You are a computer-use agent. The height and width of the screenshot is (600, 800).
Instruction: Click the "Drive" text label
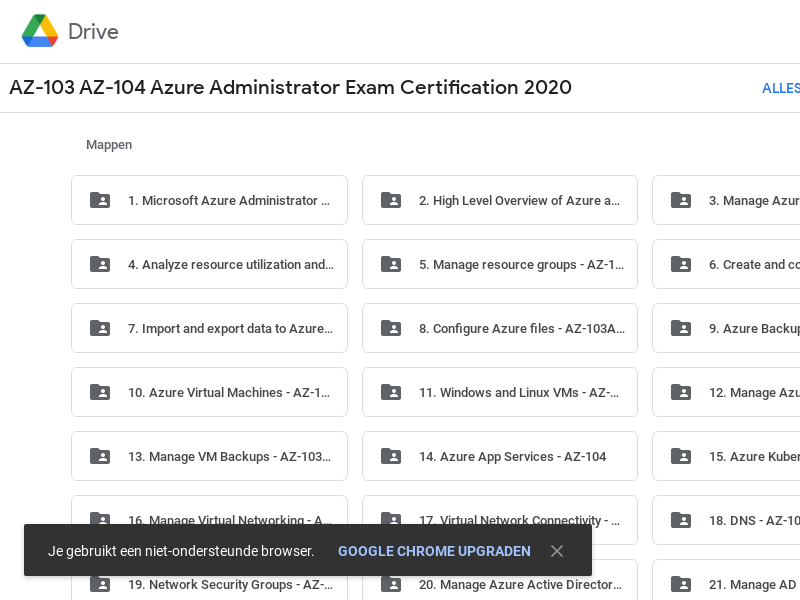pyautogui.click(x=93, y=31)
